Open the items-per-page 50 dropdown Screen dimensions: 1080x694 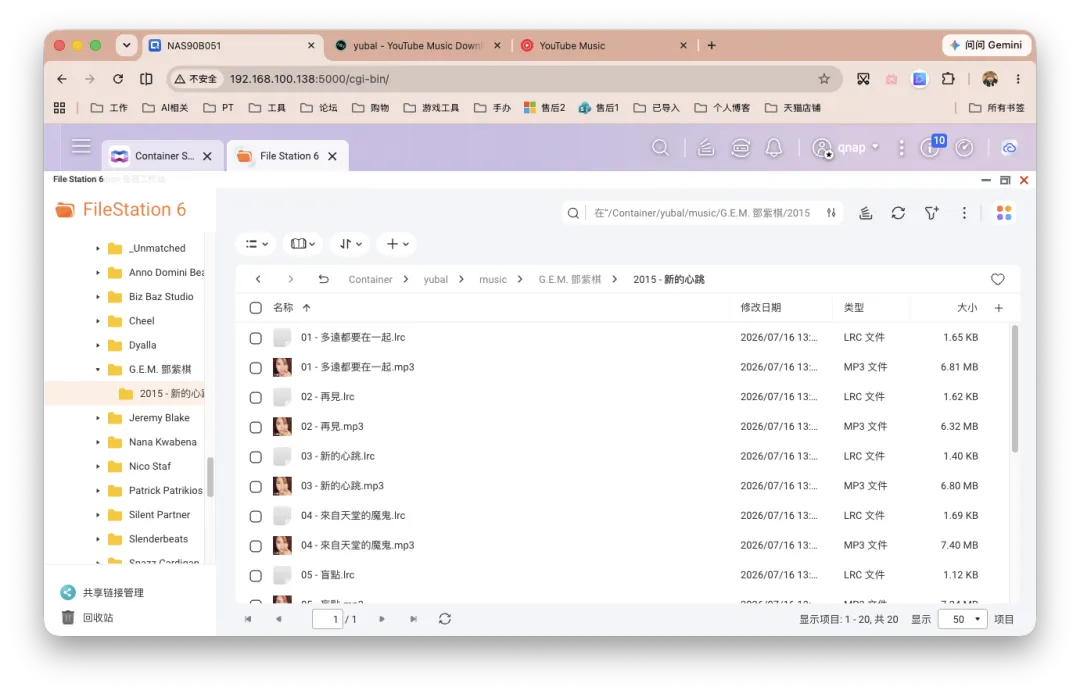(x=963, y=619)
